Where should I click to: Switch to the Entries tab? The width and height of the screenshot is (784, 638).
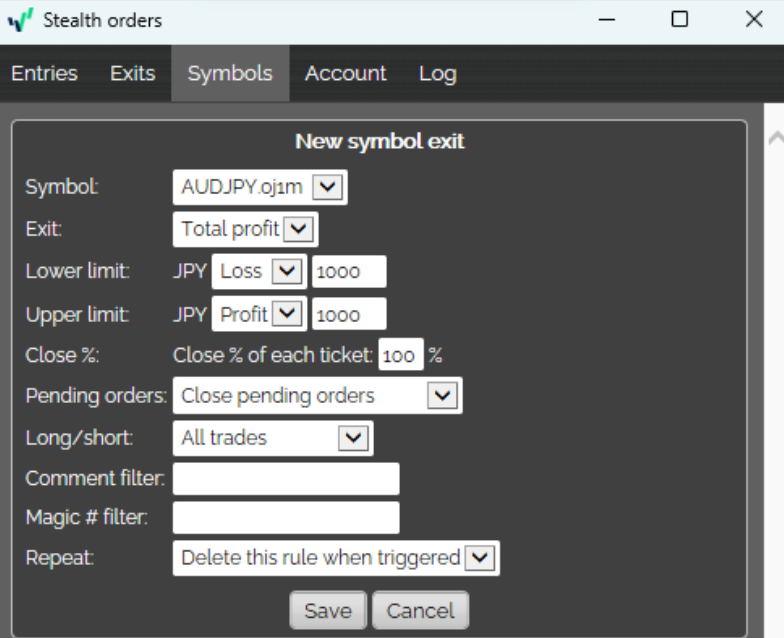(x=44, y=74)
